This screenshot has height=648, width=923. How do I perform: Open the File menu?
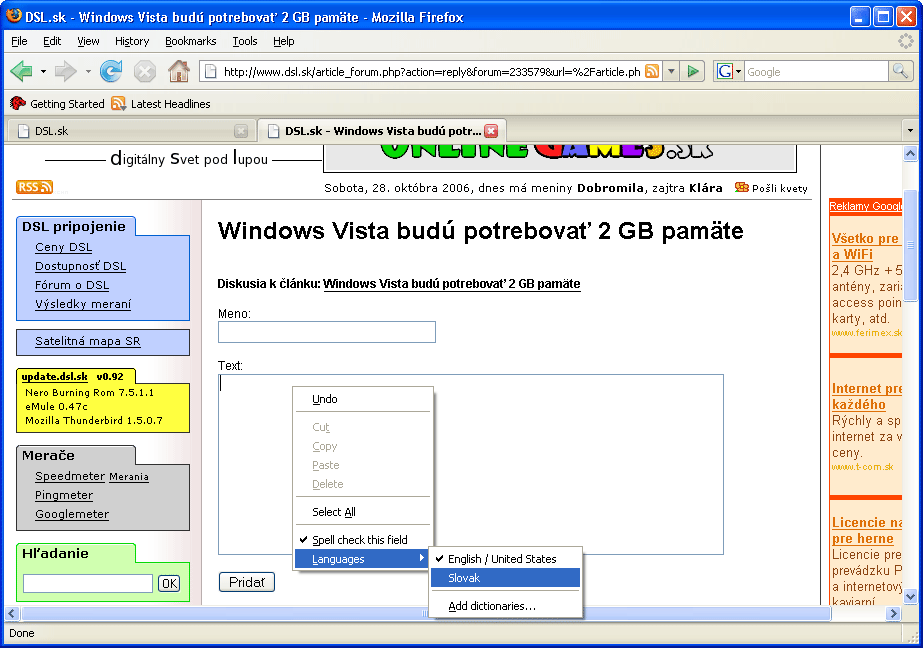click(19, 41)
